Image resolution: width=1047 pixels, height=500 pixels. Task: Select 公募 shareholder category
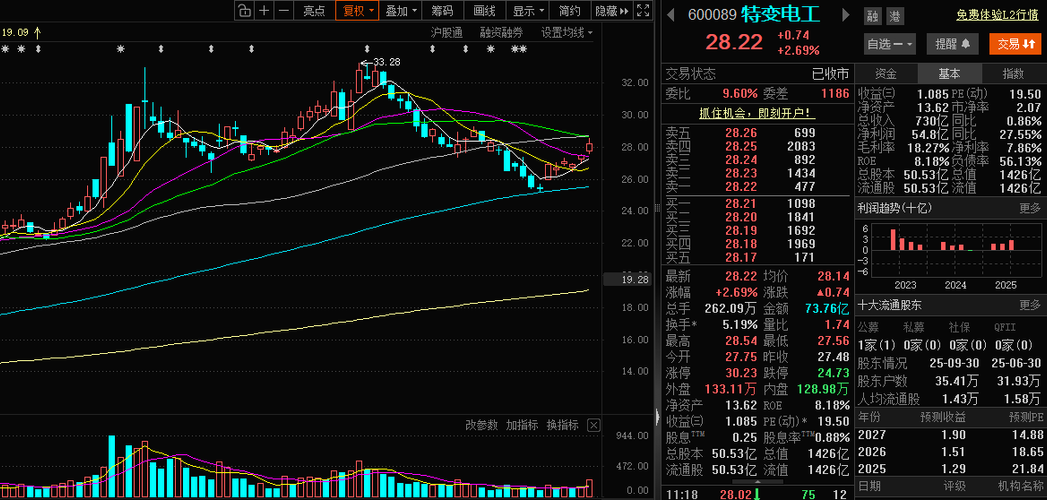[868, 328]
